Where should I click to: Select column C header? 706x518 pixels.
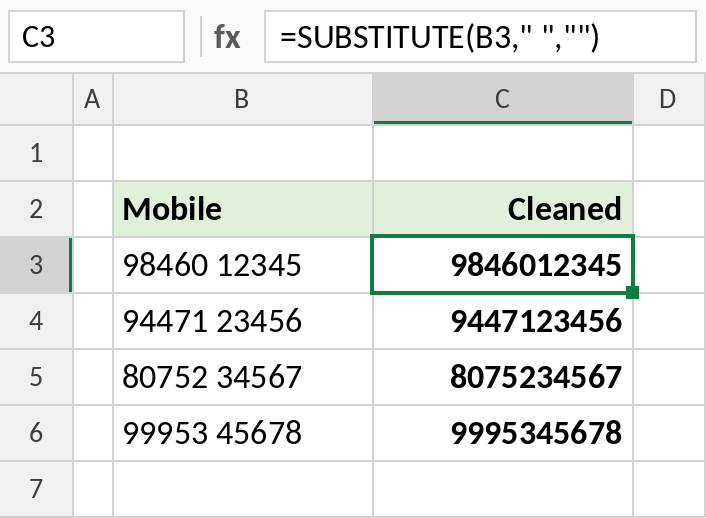click(x=503, y=99)
